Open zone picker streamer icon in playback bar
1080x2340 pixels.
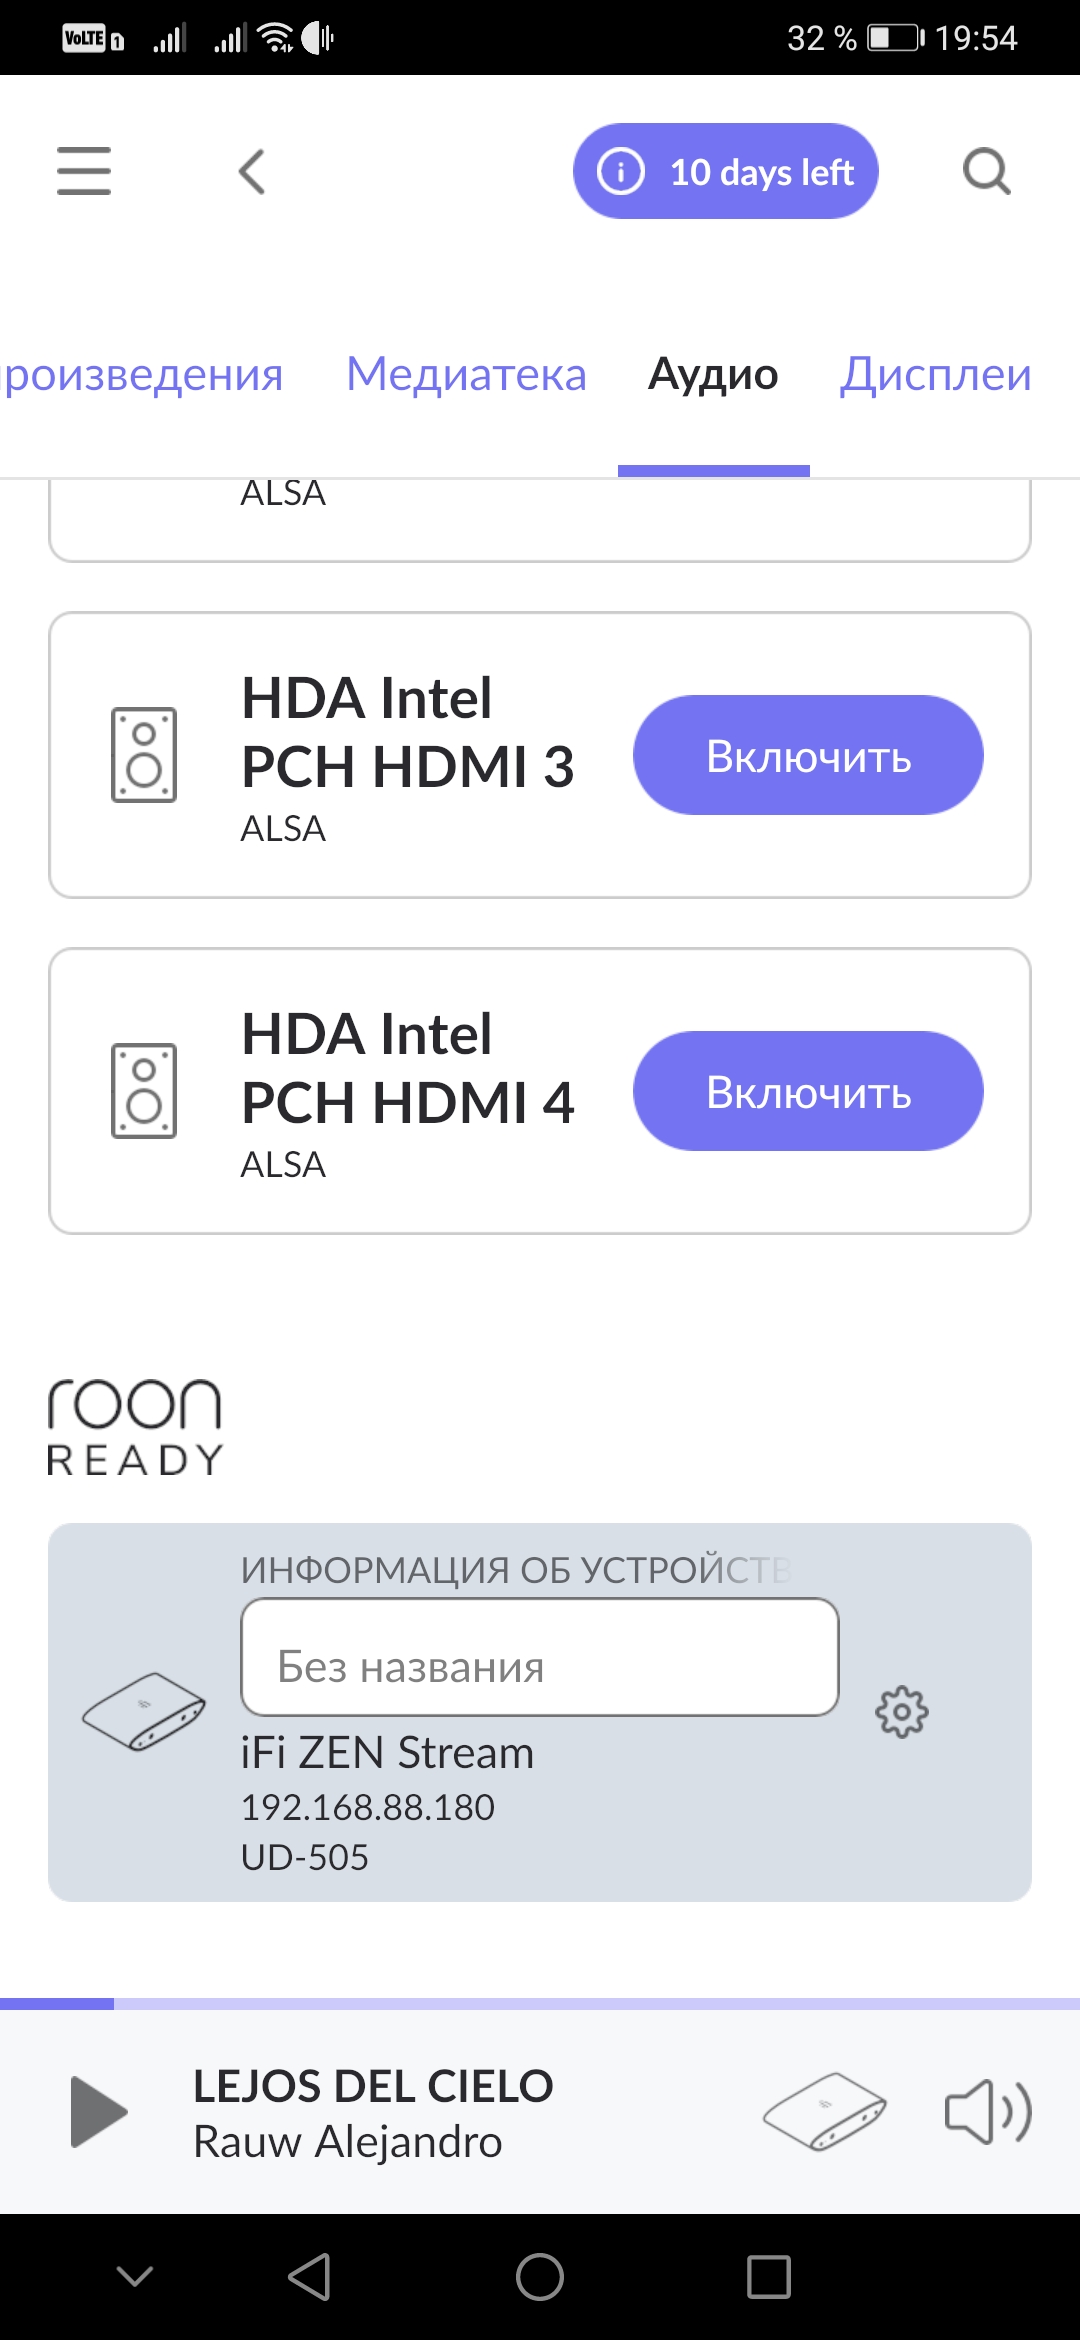click(824, 2111)
